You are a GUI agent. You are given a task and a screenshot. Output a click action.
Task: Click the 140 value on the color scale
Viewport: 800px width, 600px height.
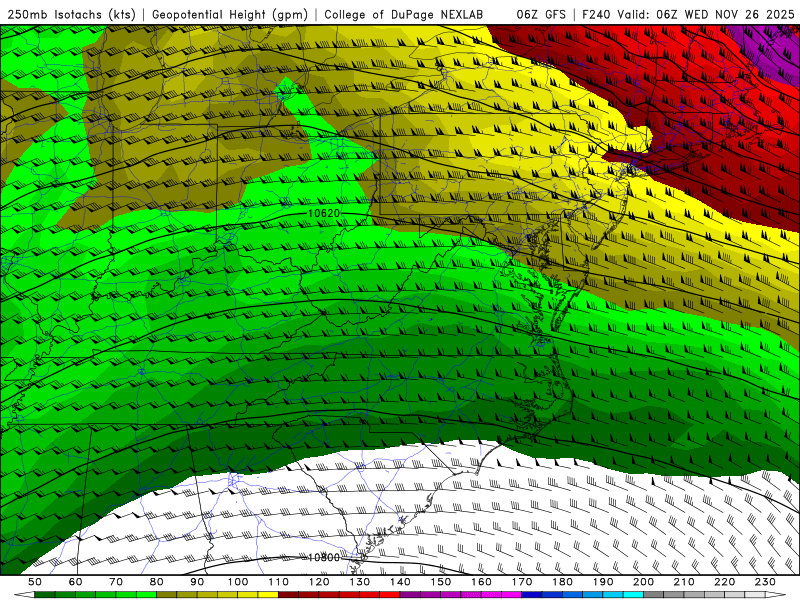(x=400, y=582)
